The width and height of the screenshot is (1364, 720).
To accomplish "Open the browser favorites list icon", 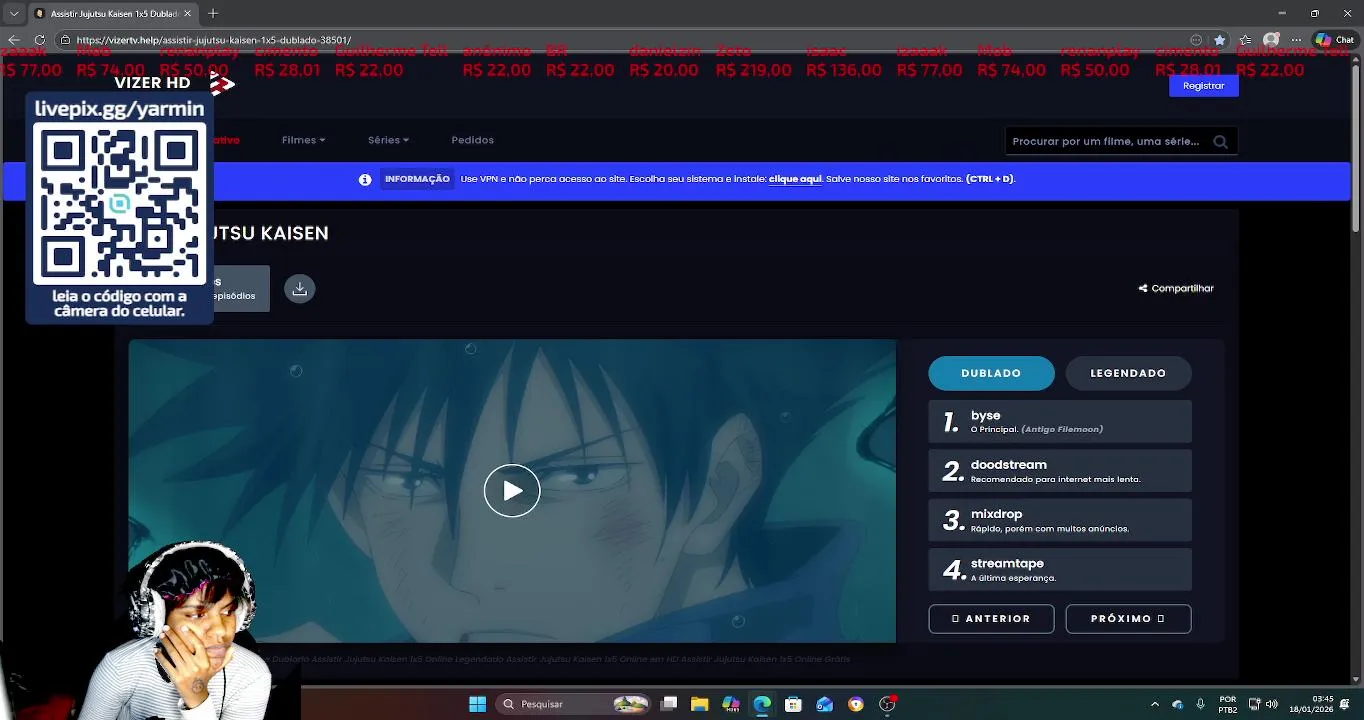I will click(1245, 40).
